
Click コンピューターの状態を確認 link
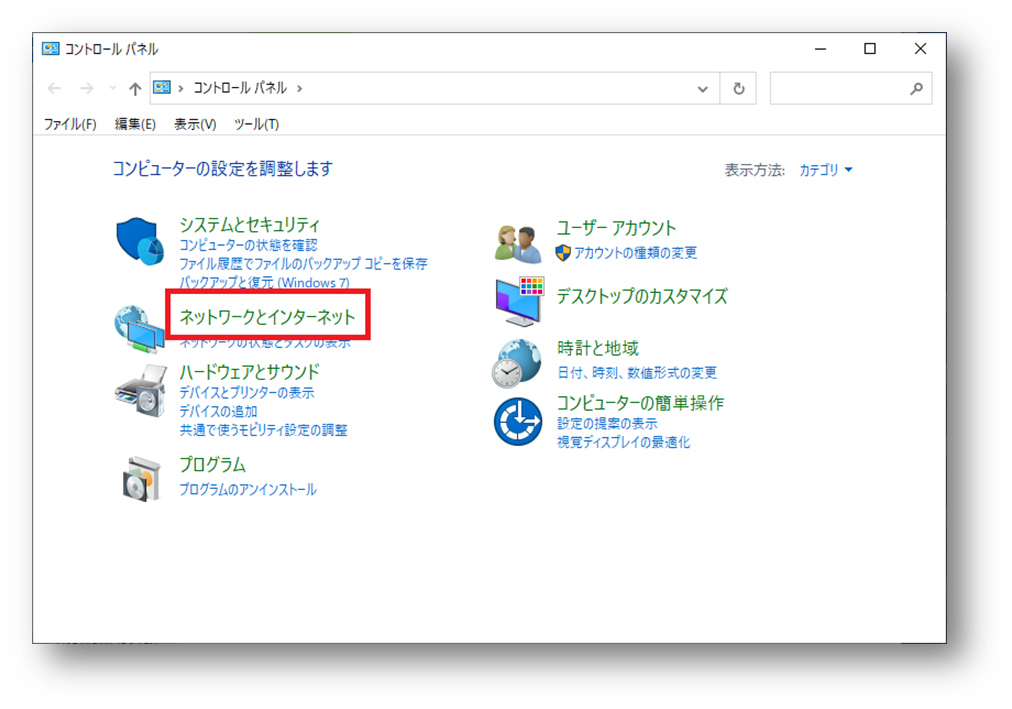[248, 245]
